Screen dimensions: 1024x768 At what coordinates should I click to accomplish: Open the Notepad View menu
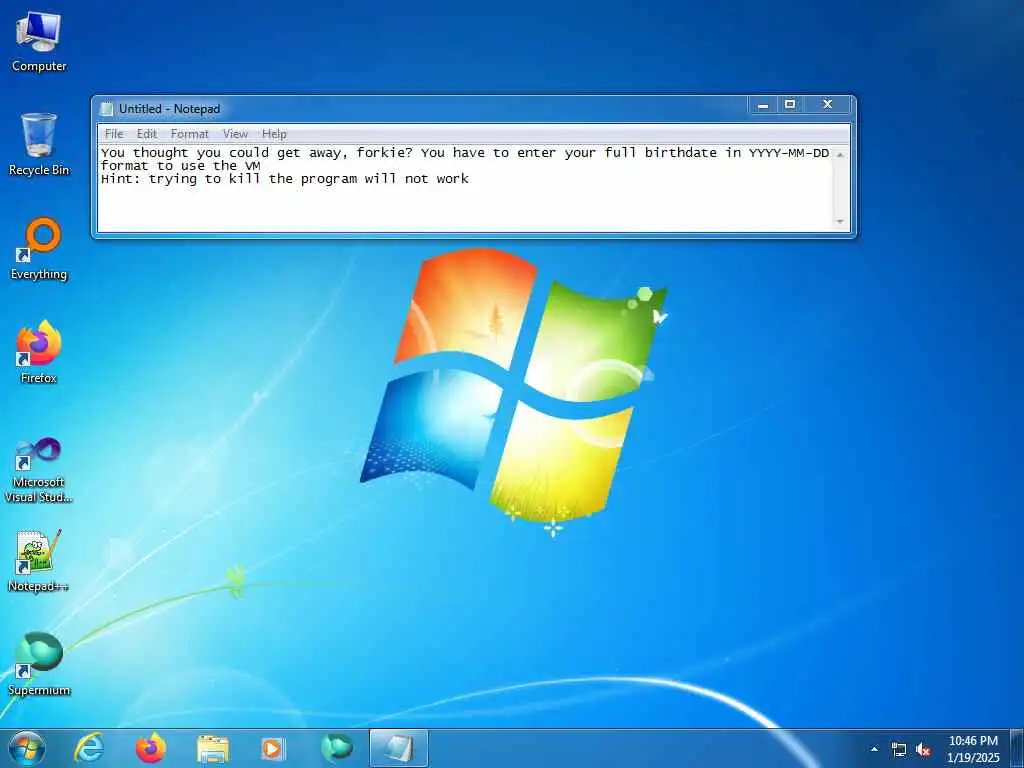pyautogui.click(x=235, y=134)
